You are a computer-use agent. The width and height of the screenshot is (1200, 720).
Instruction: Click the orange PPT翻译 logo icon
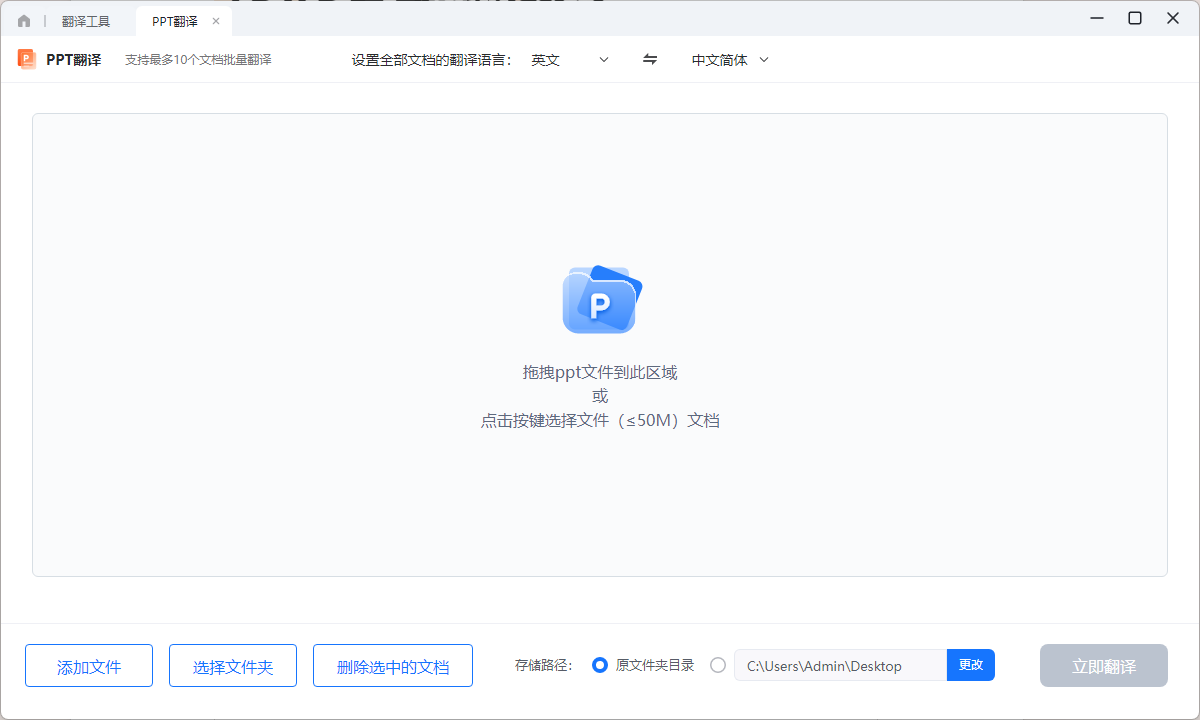[x=27, y=59]
